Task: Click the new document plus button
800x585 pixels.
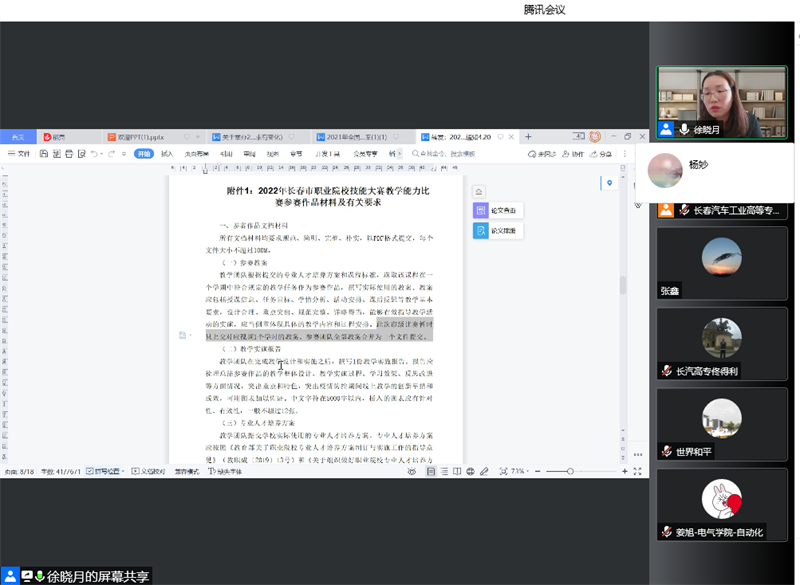Action: coord(527,135)
